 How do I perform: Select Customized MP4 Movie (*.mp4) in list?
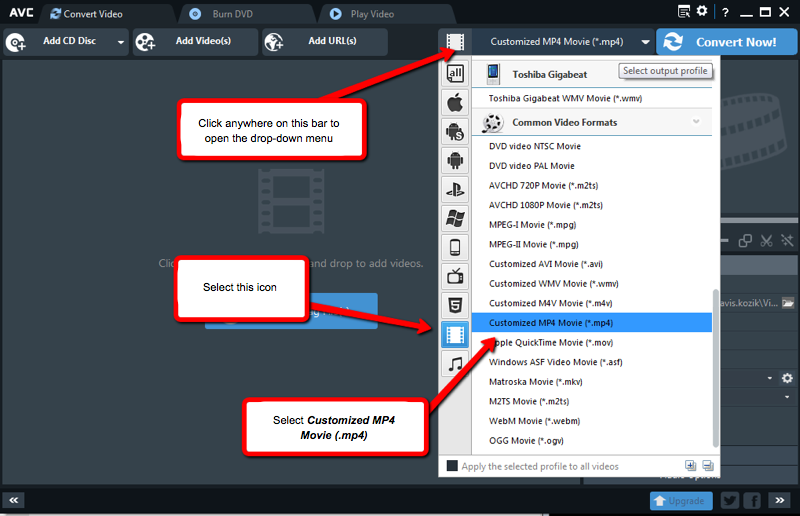point(592,323)
